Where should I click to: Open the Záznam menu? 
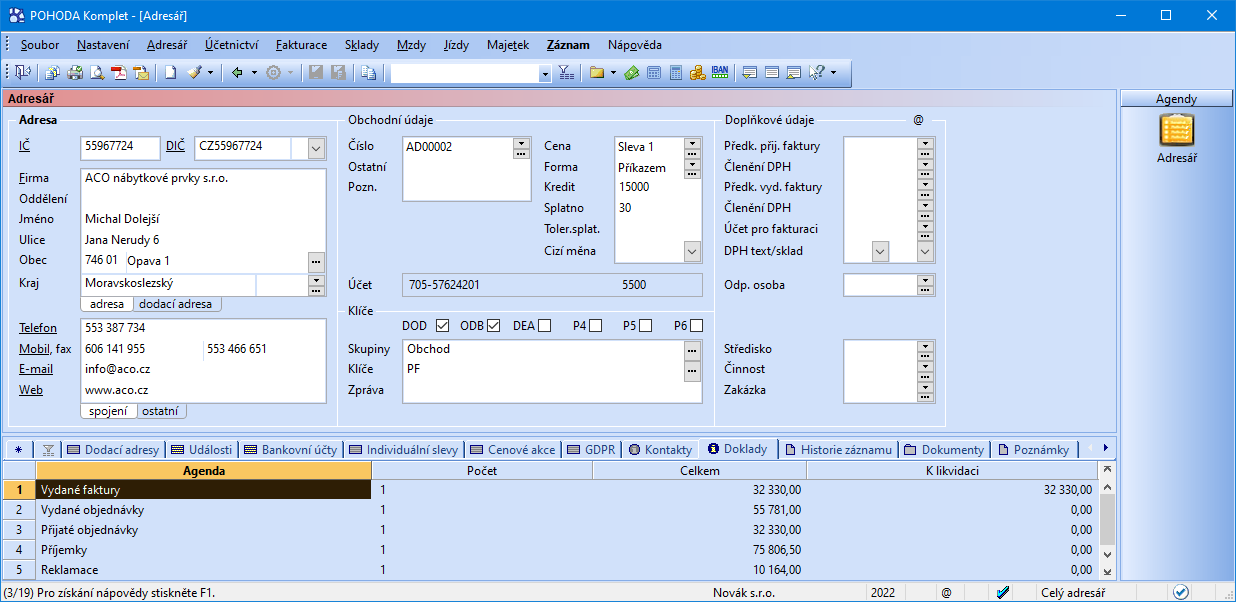point(568,45)
